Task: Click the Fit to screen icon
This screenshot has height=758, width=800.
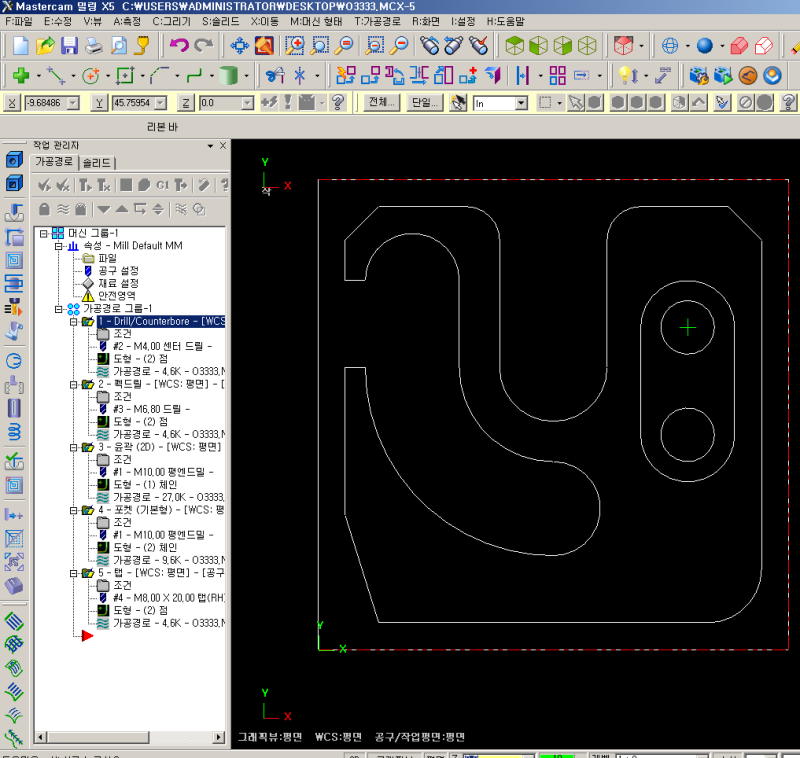Action: [x=240, y=45]
